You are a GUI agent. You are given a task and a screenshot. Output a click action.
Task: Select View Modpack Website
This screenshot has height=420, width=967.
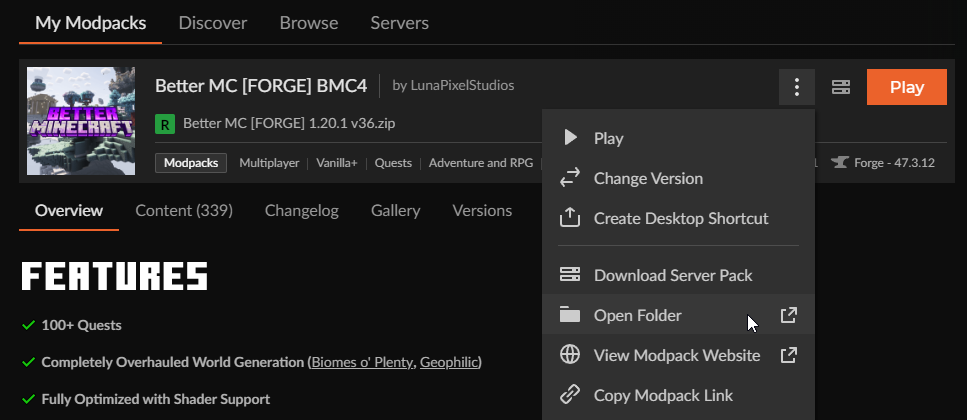678,355
